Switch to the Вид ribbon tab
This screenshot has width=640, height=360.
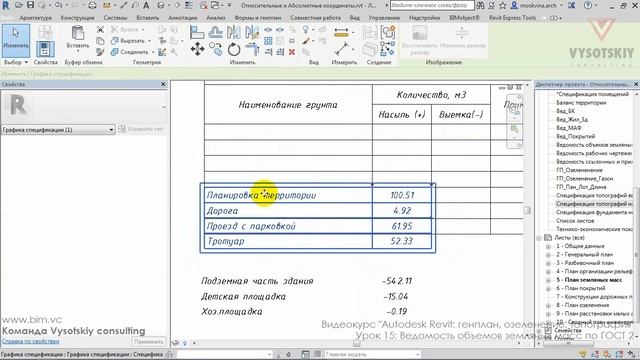355,18
